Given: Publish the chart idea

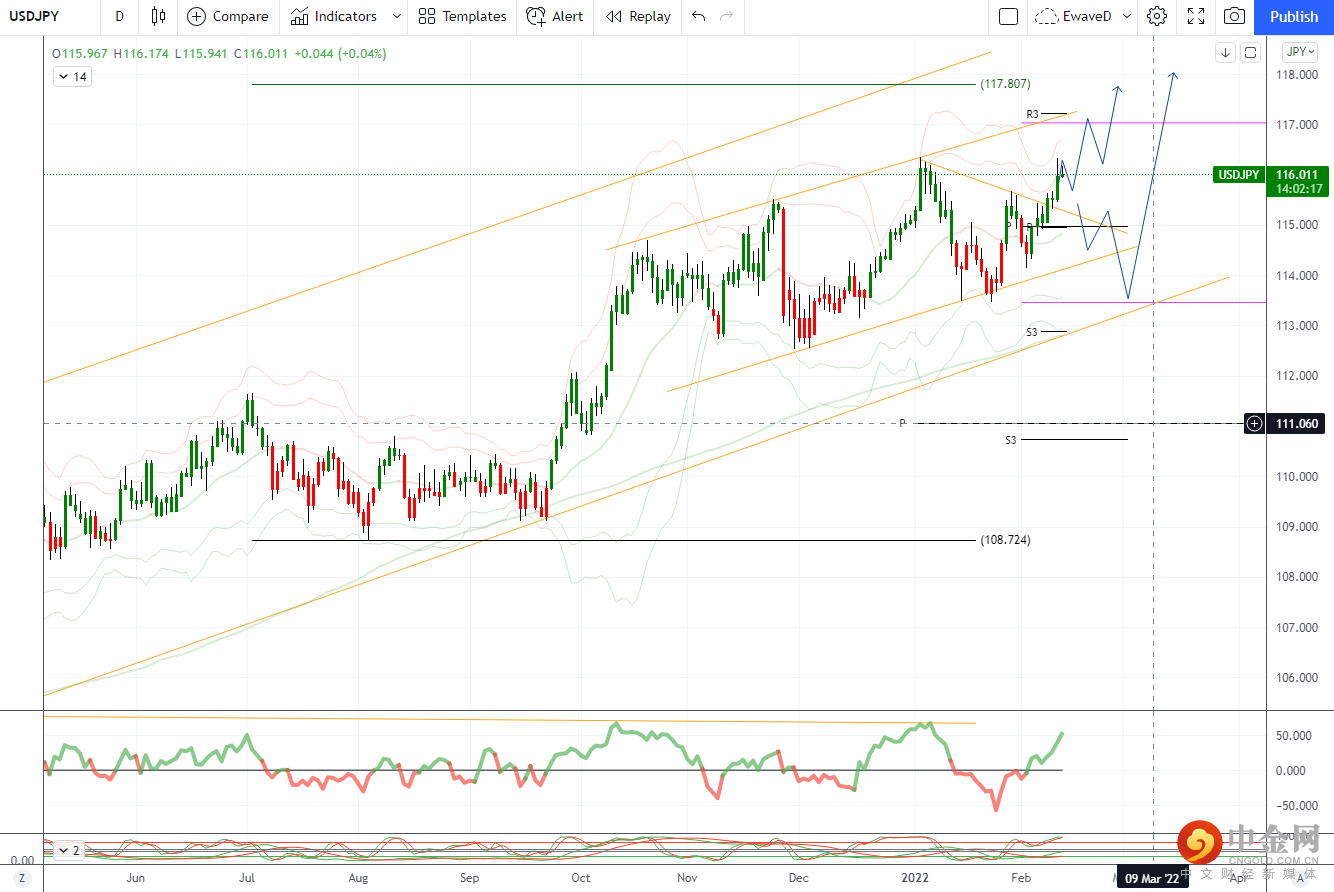Looking at the screenshot, I should (x=1294, y=16).
